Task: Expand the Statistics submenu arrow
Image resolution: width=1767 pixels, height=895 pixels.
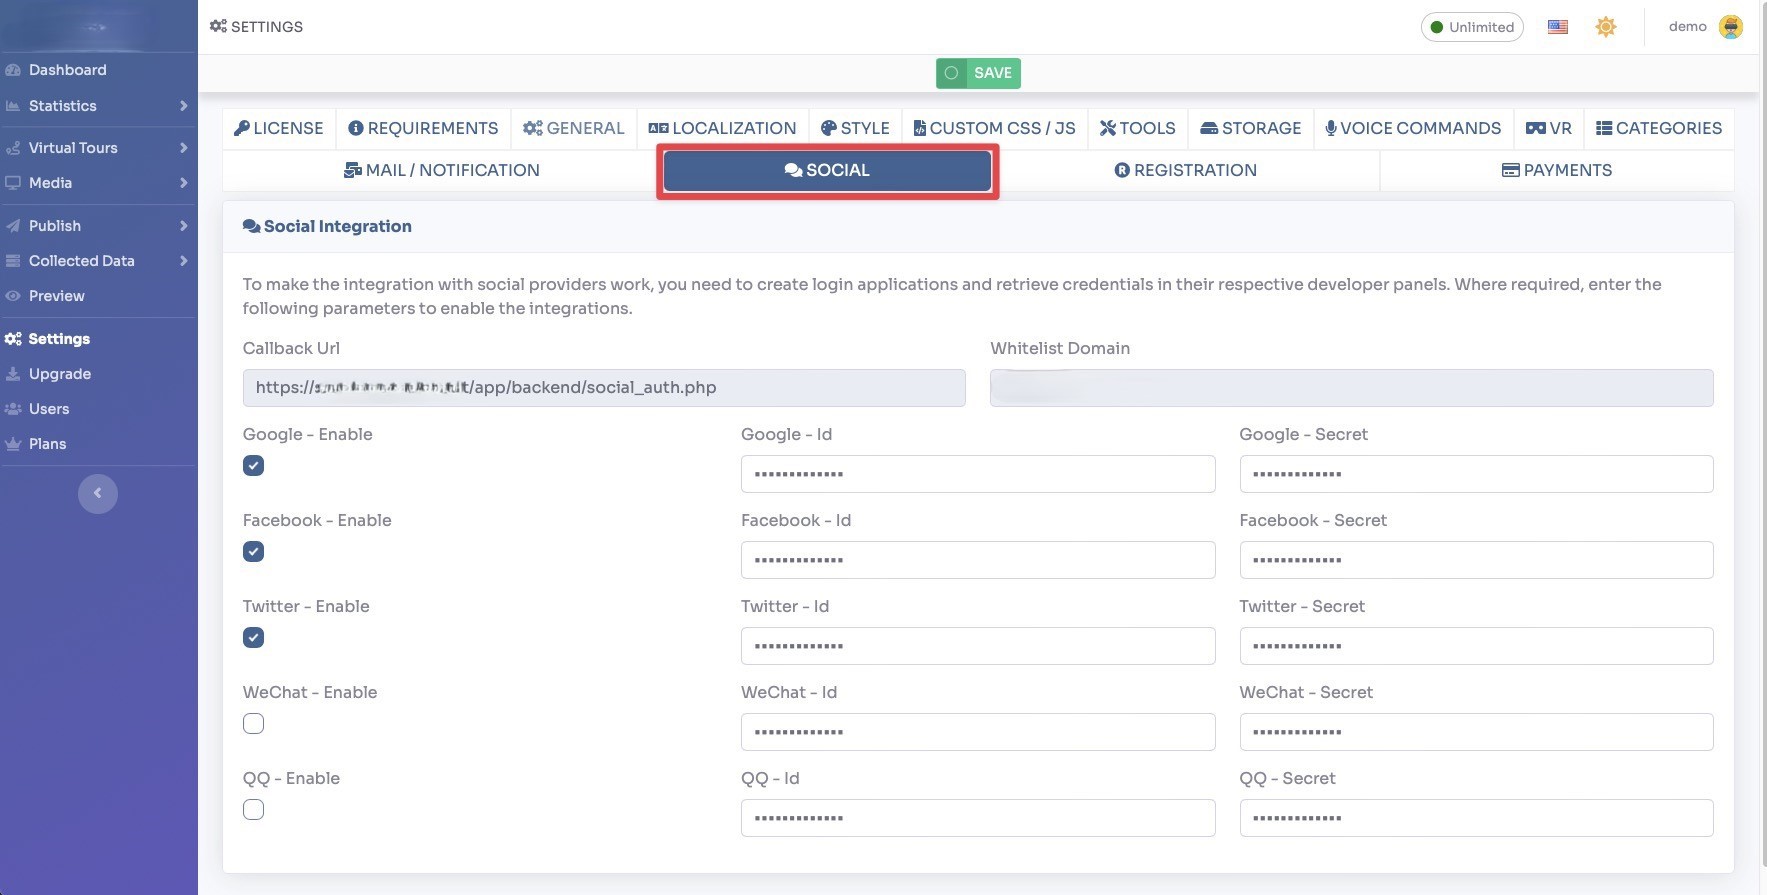Action: 183,106
